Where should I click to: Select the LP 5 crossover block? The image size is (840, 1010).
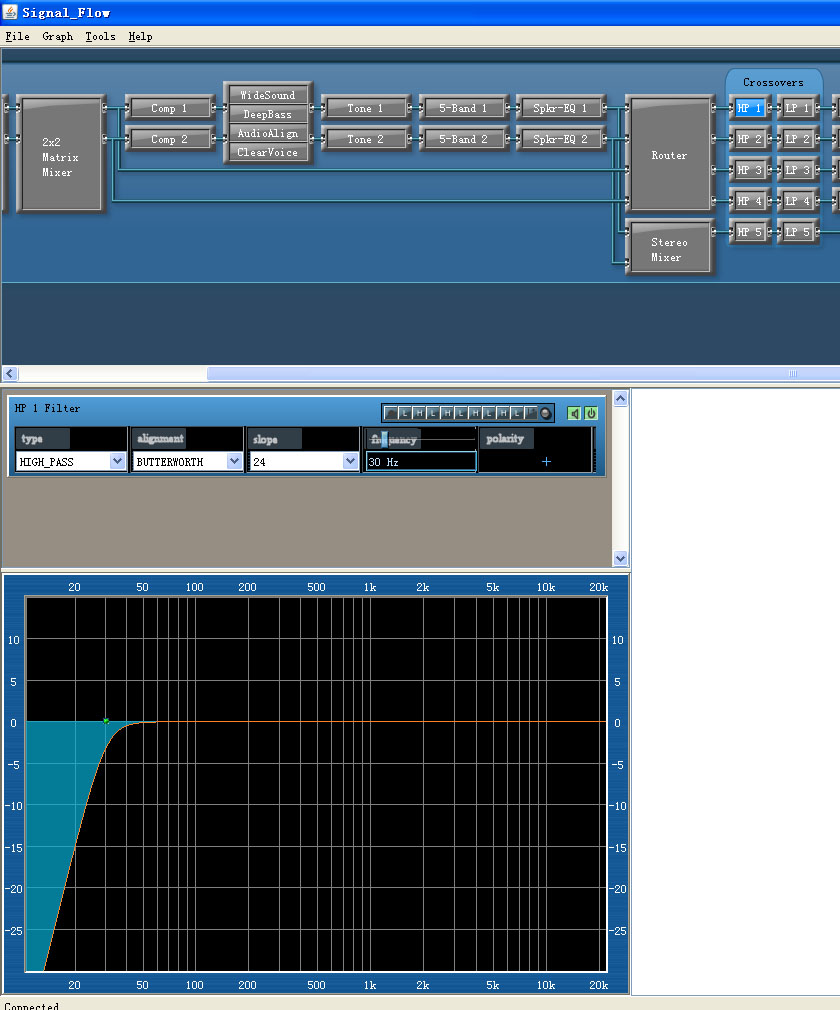pyautogui.click(x=797, y=232)
